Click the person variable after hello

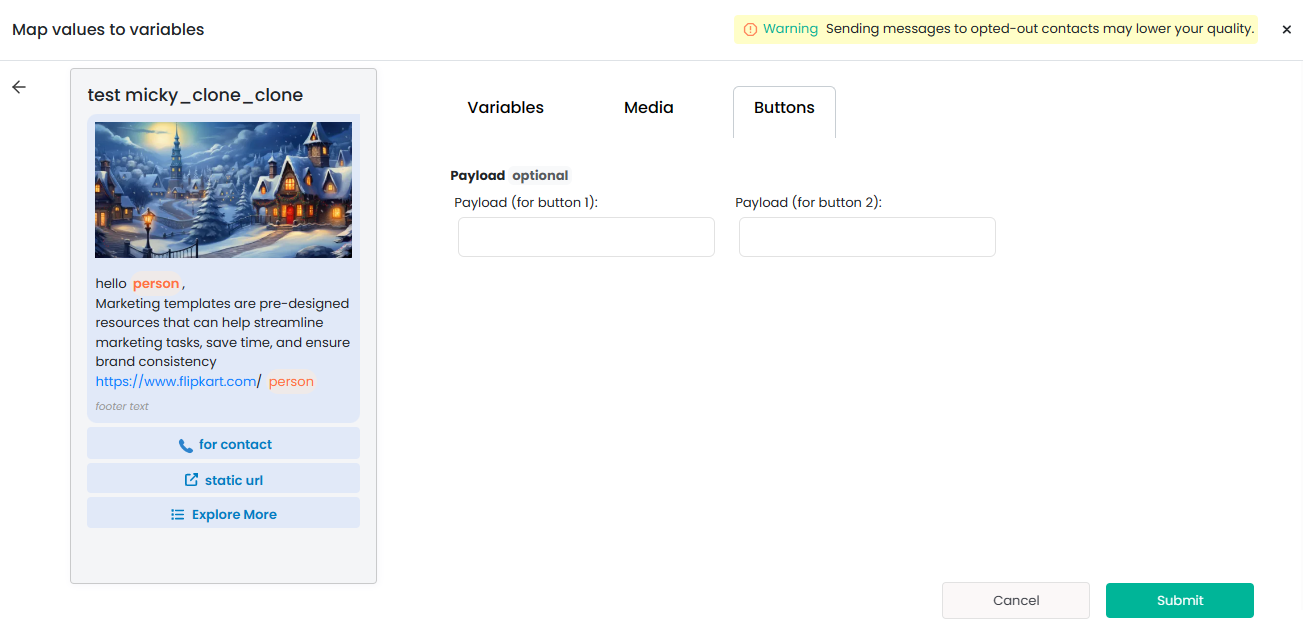point(156,284)
